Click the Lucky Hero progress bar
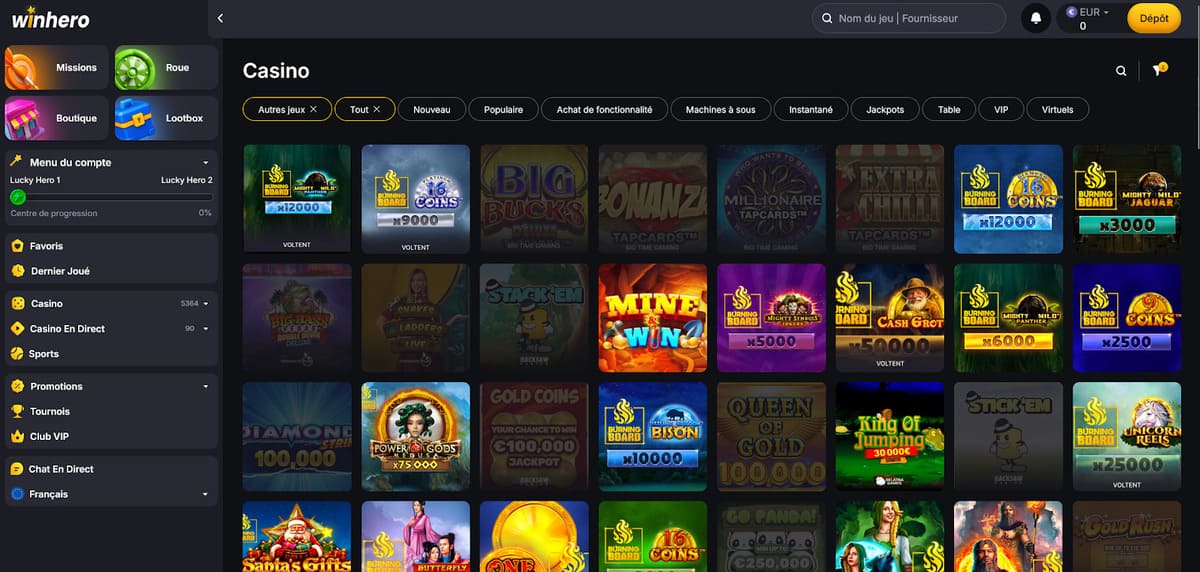 [x=111, y=198]
